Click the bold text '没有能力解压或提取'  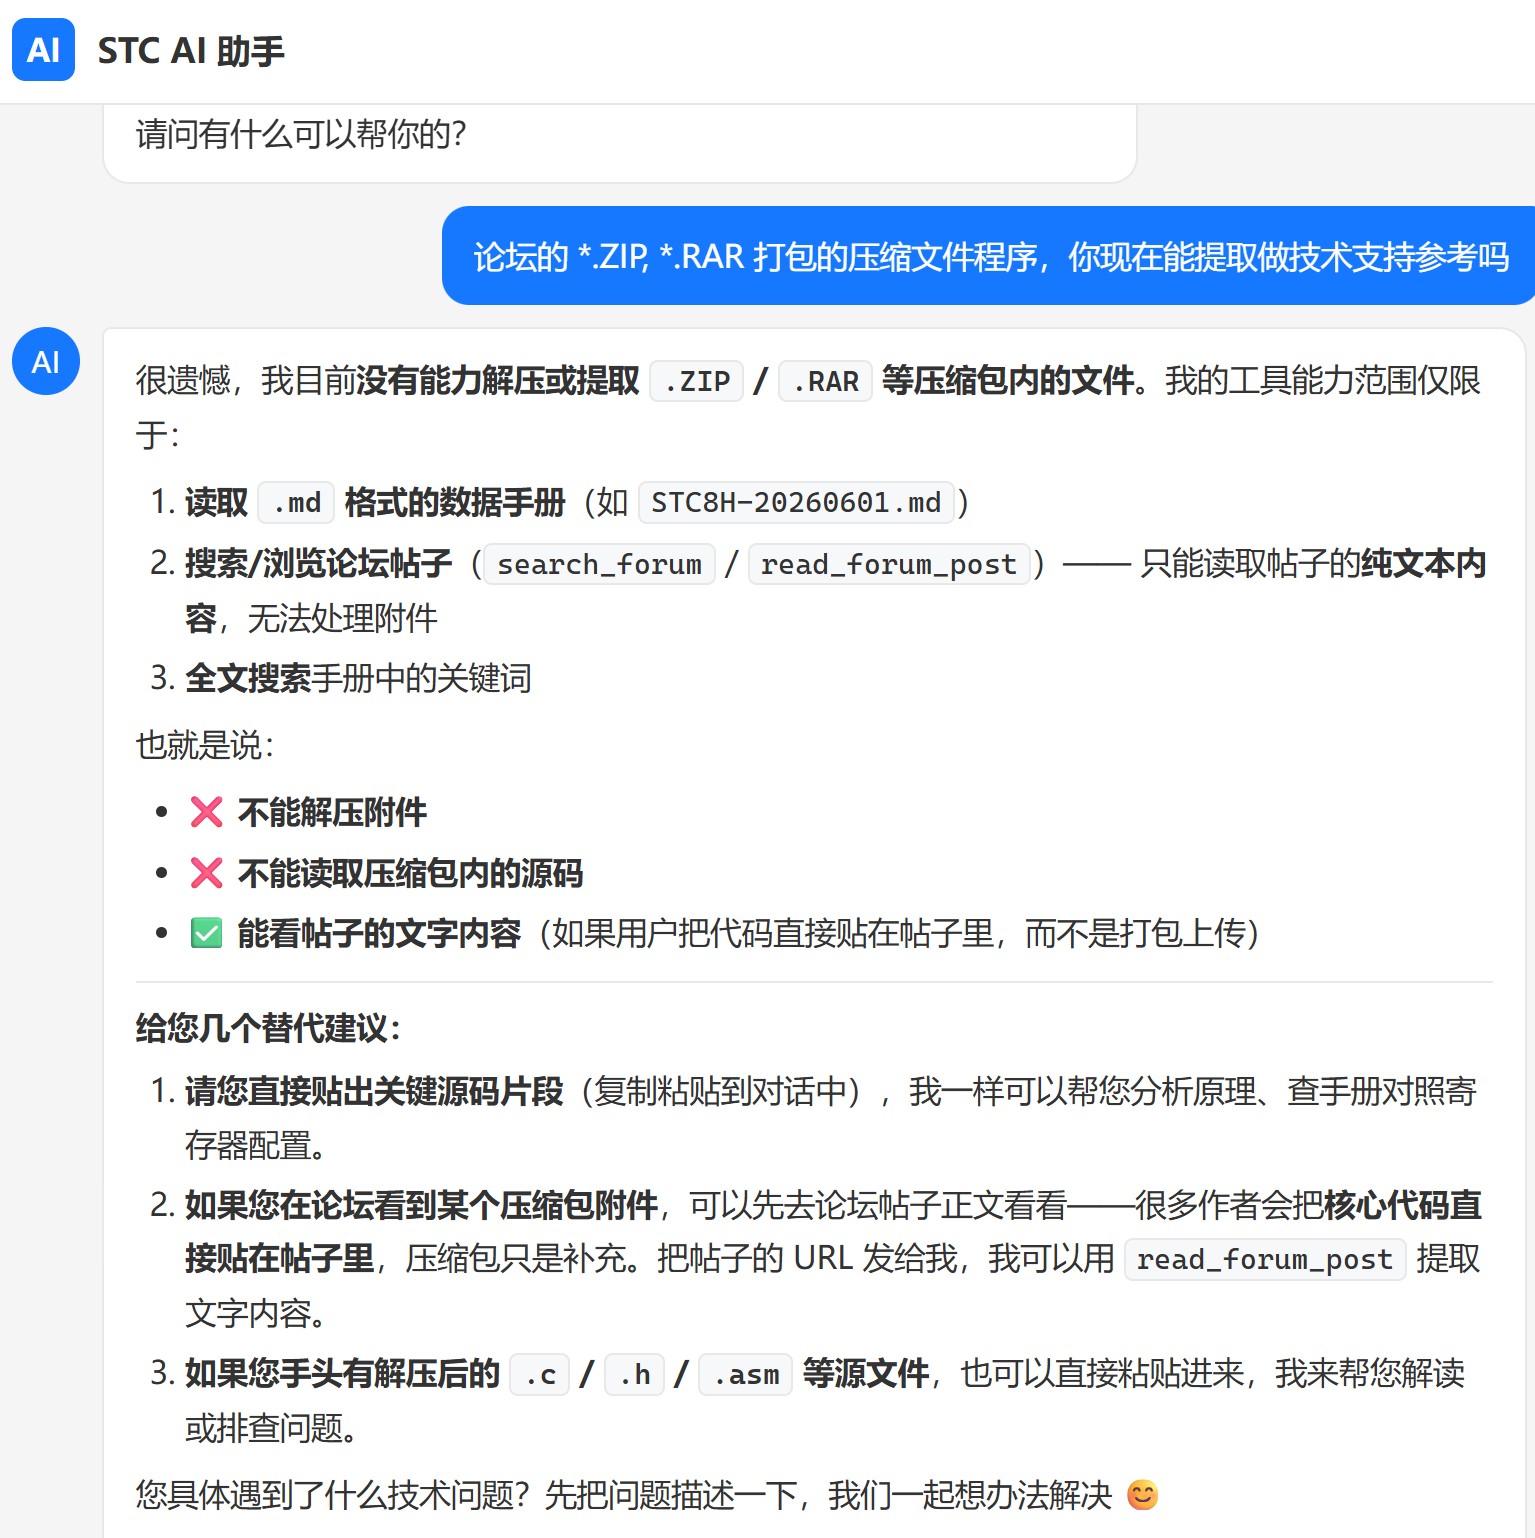[x=498, y=380]
